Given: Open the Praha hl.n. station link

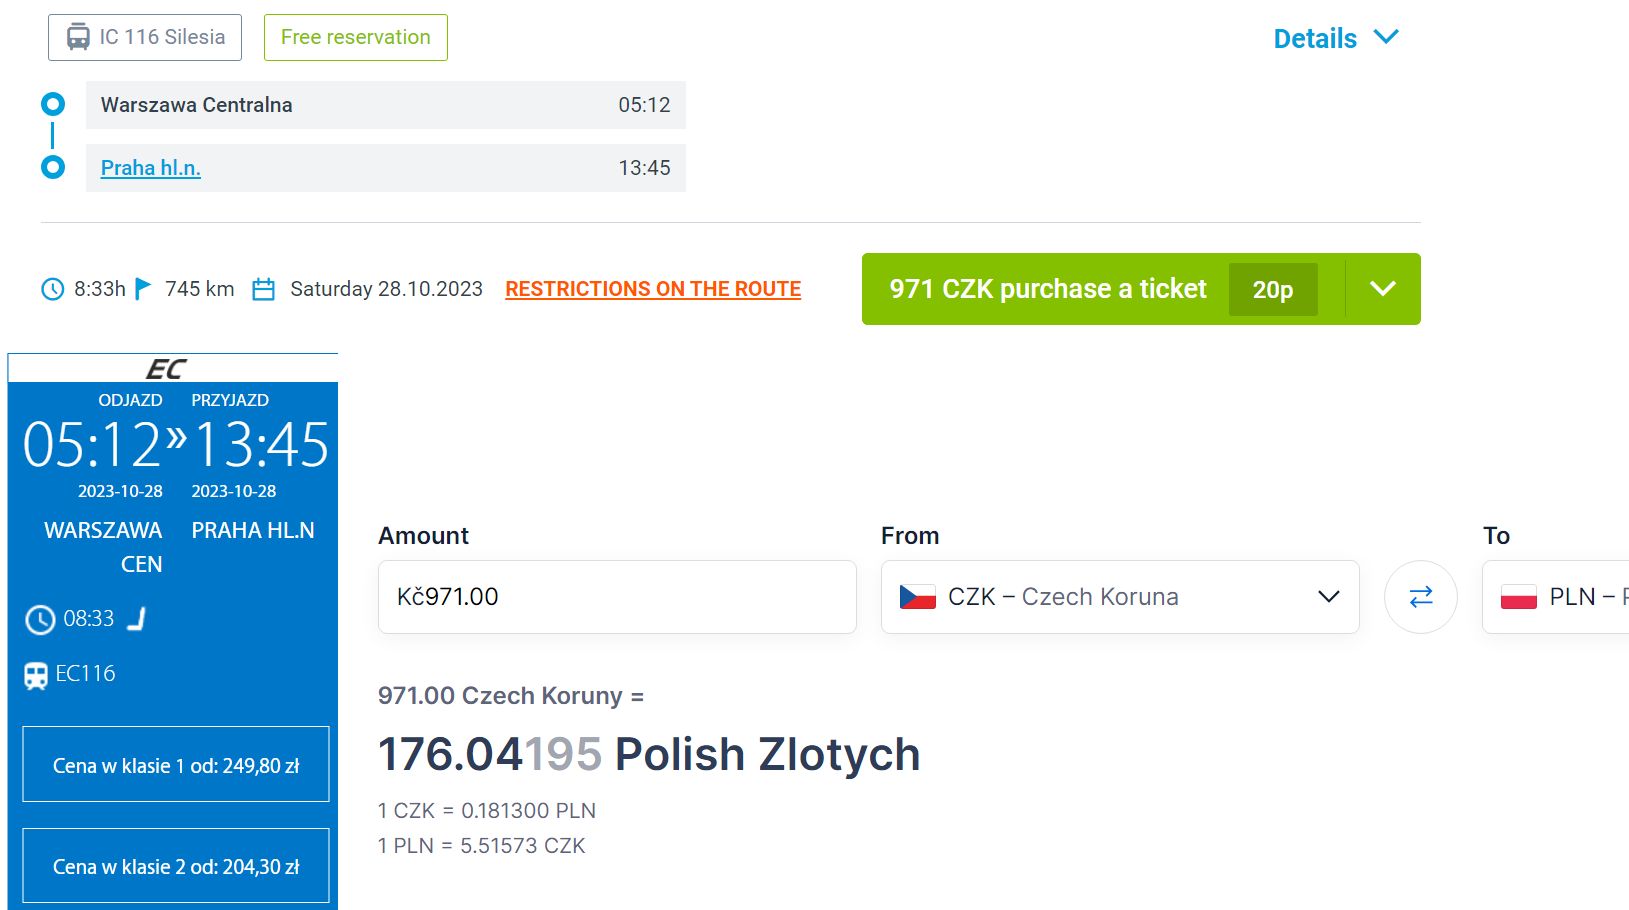Looking at the screenshot, I should [151, 168].
